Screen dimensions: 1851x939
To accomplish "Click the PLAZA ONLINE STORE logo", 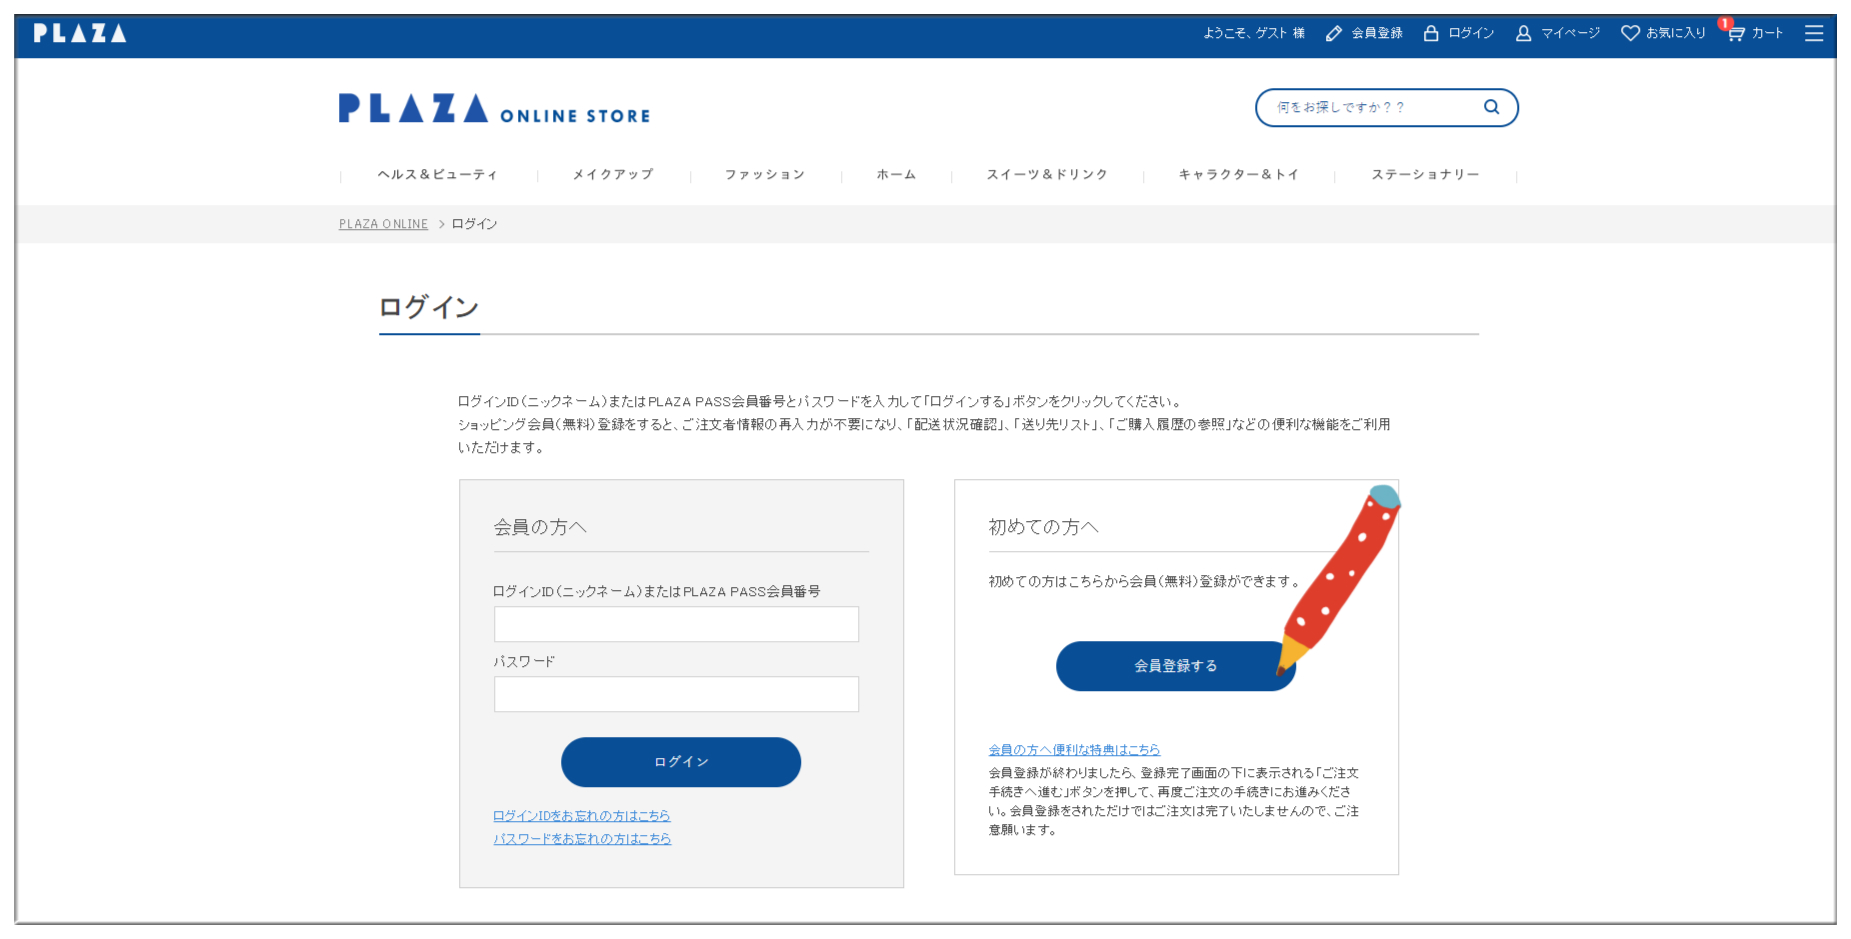I will (494, 109).
